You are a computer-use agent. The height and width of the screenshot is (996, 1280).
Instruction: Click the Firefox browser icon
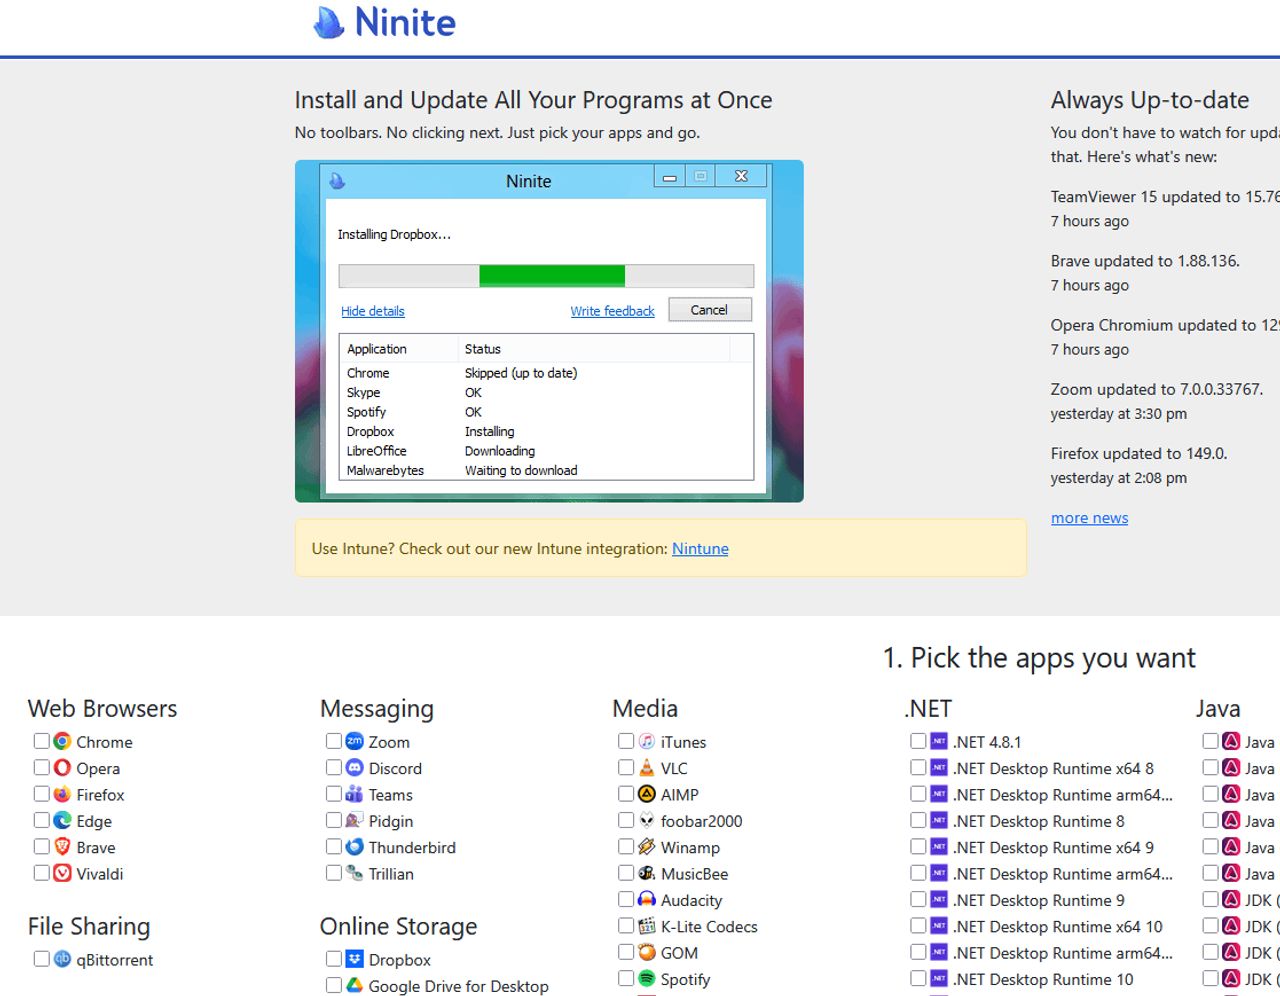pos(62,794)
